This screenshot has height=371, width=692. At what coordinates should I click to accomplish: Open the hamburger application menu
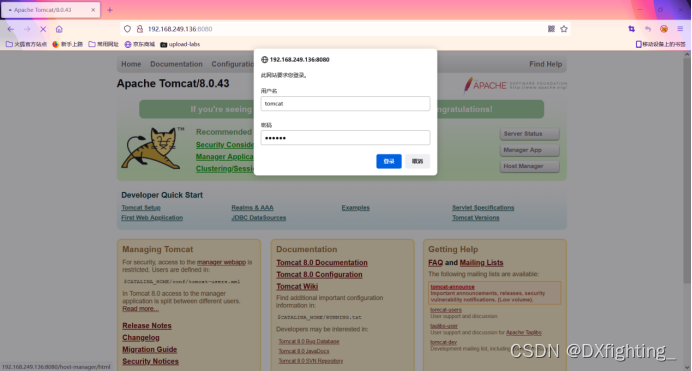(x=680, y=29)
